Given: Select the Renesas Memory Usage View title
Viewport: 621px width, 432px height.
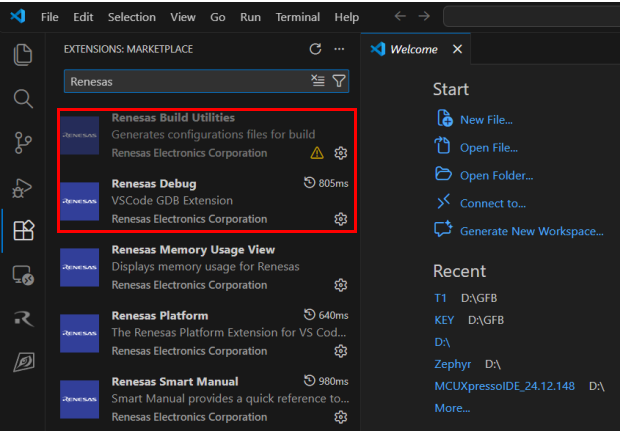Looking at the screenshot, I should 193,250.
